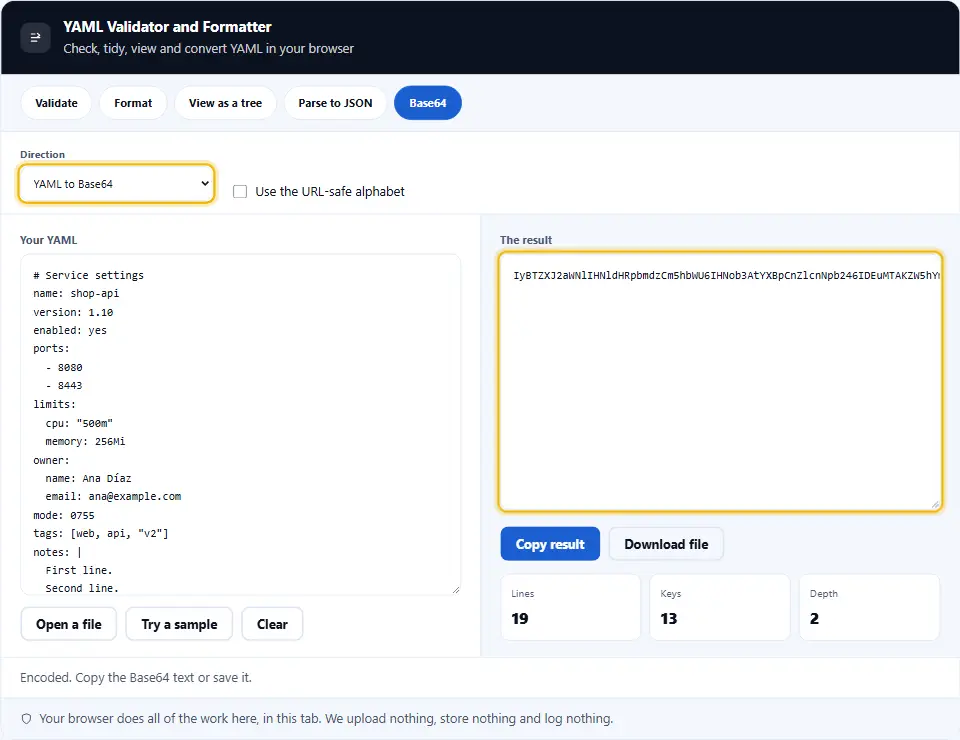Clear the YAML input
The image size is (960, 740).
272,624
